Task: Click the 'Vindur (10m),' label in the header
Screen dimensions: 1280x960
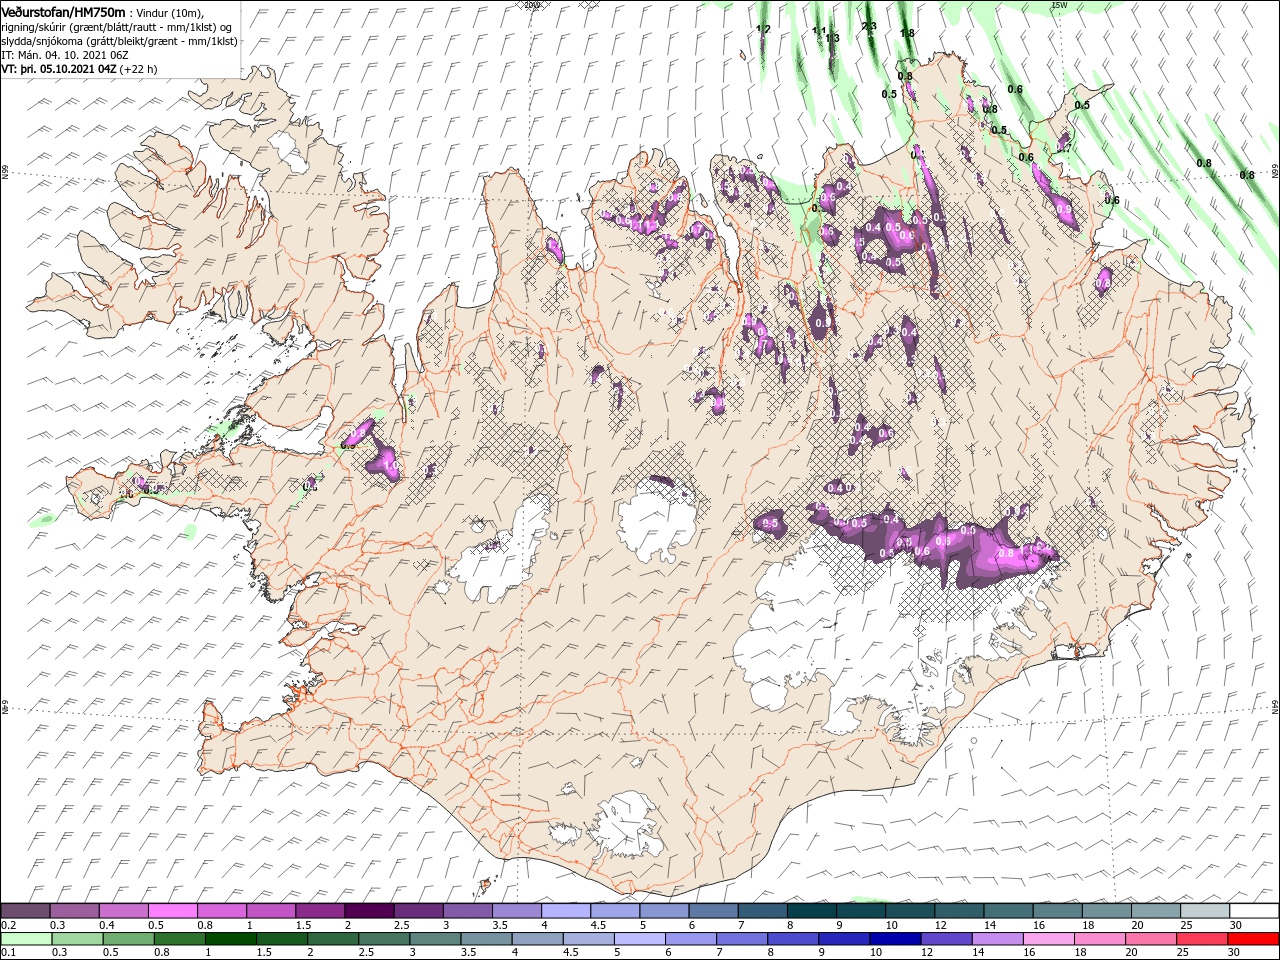Action: (169, 12)
